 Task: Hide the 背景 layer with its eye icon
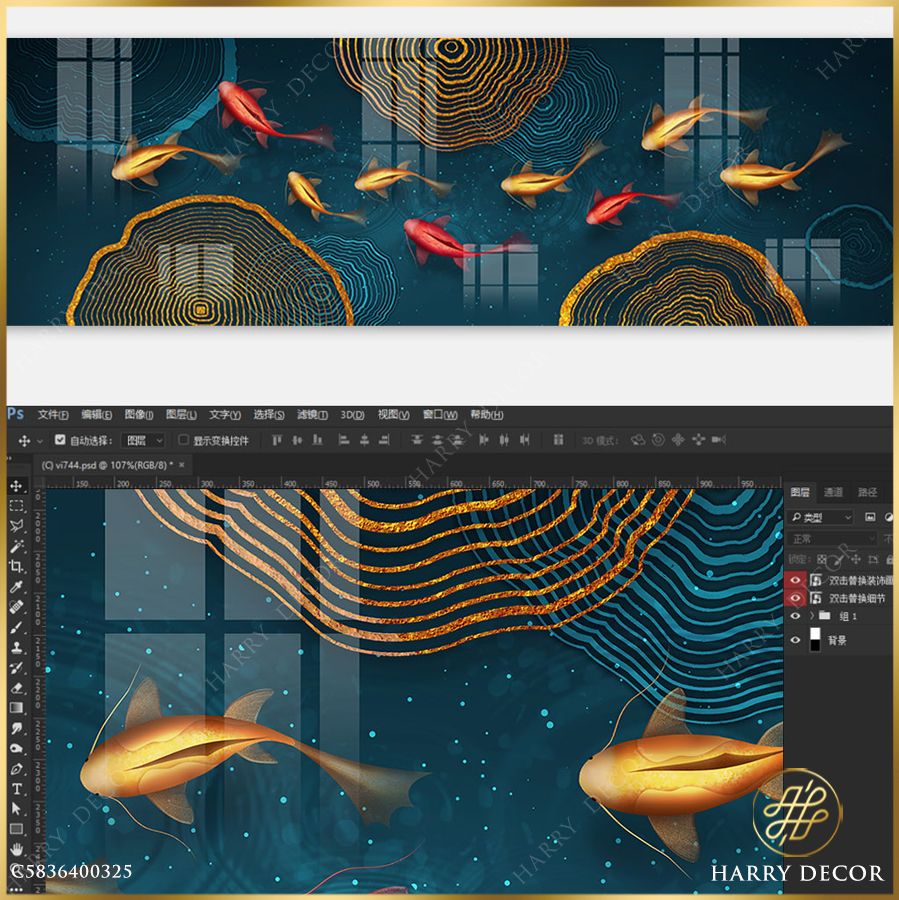796,641
